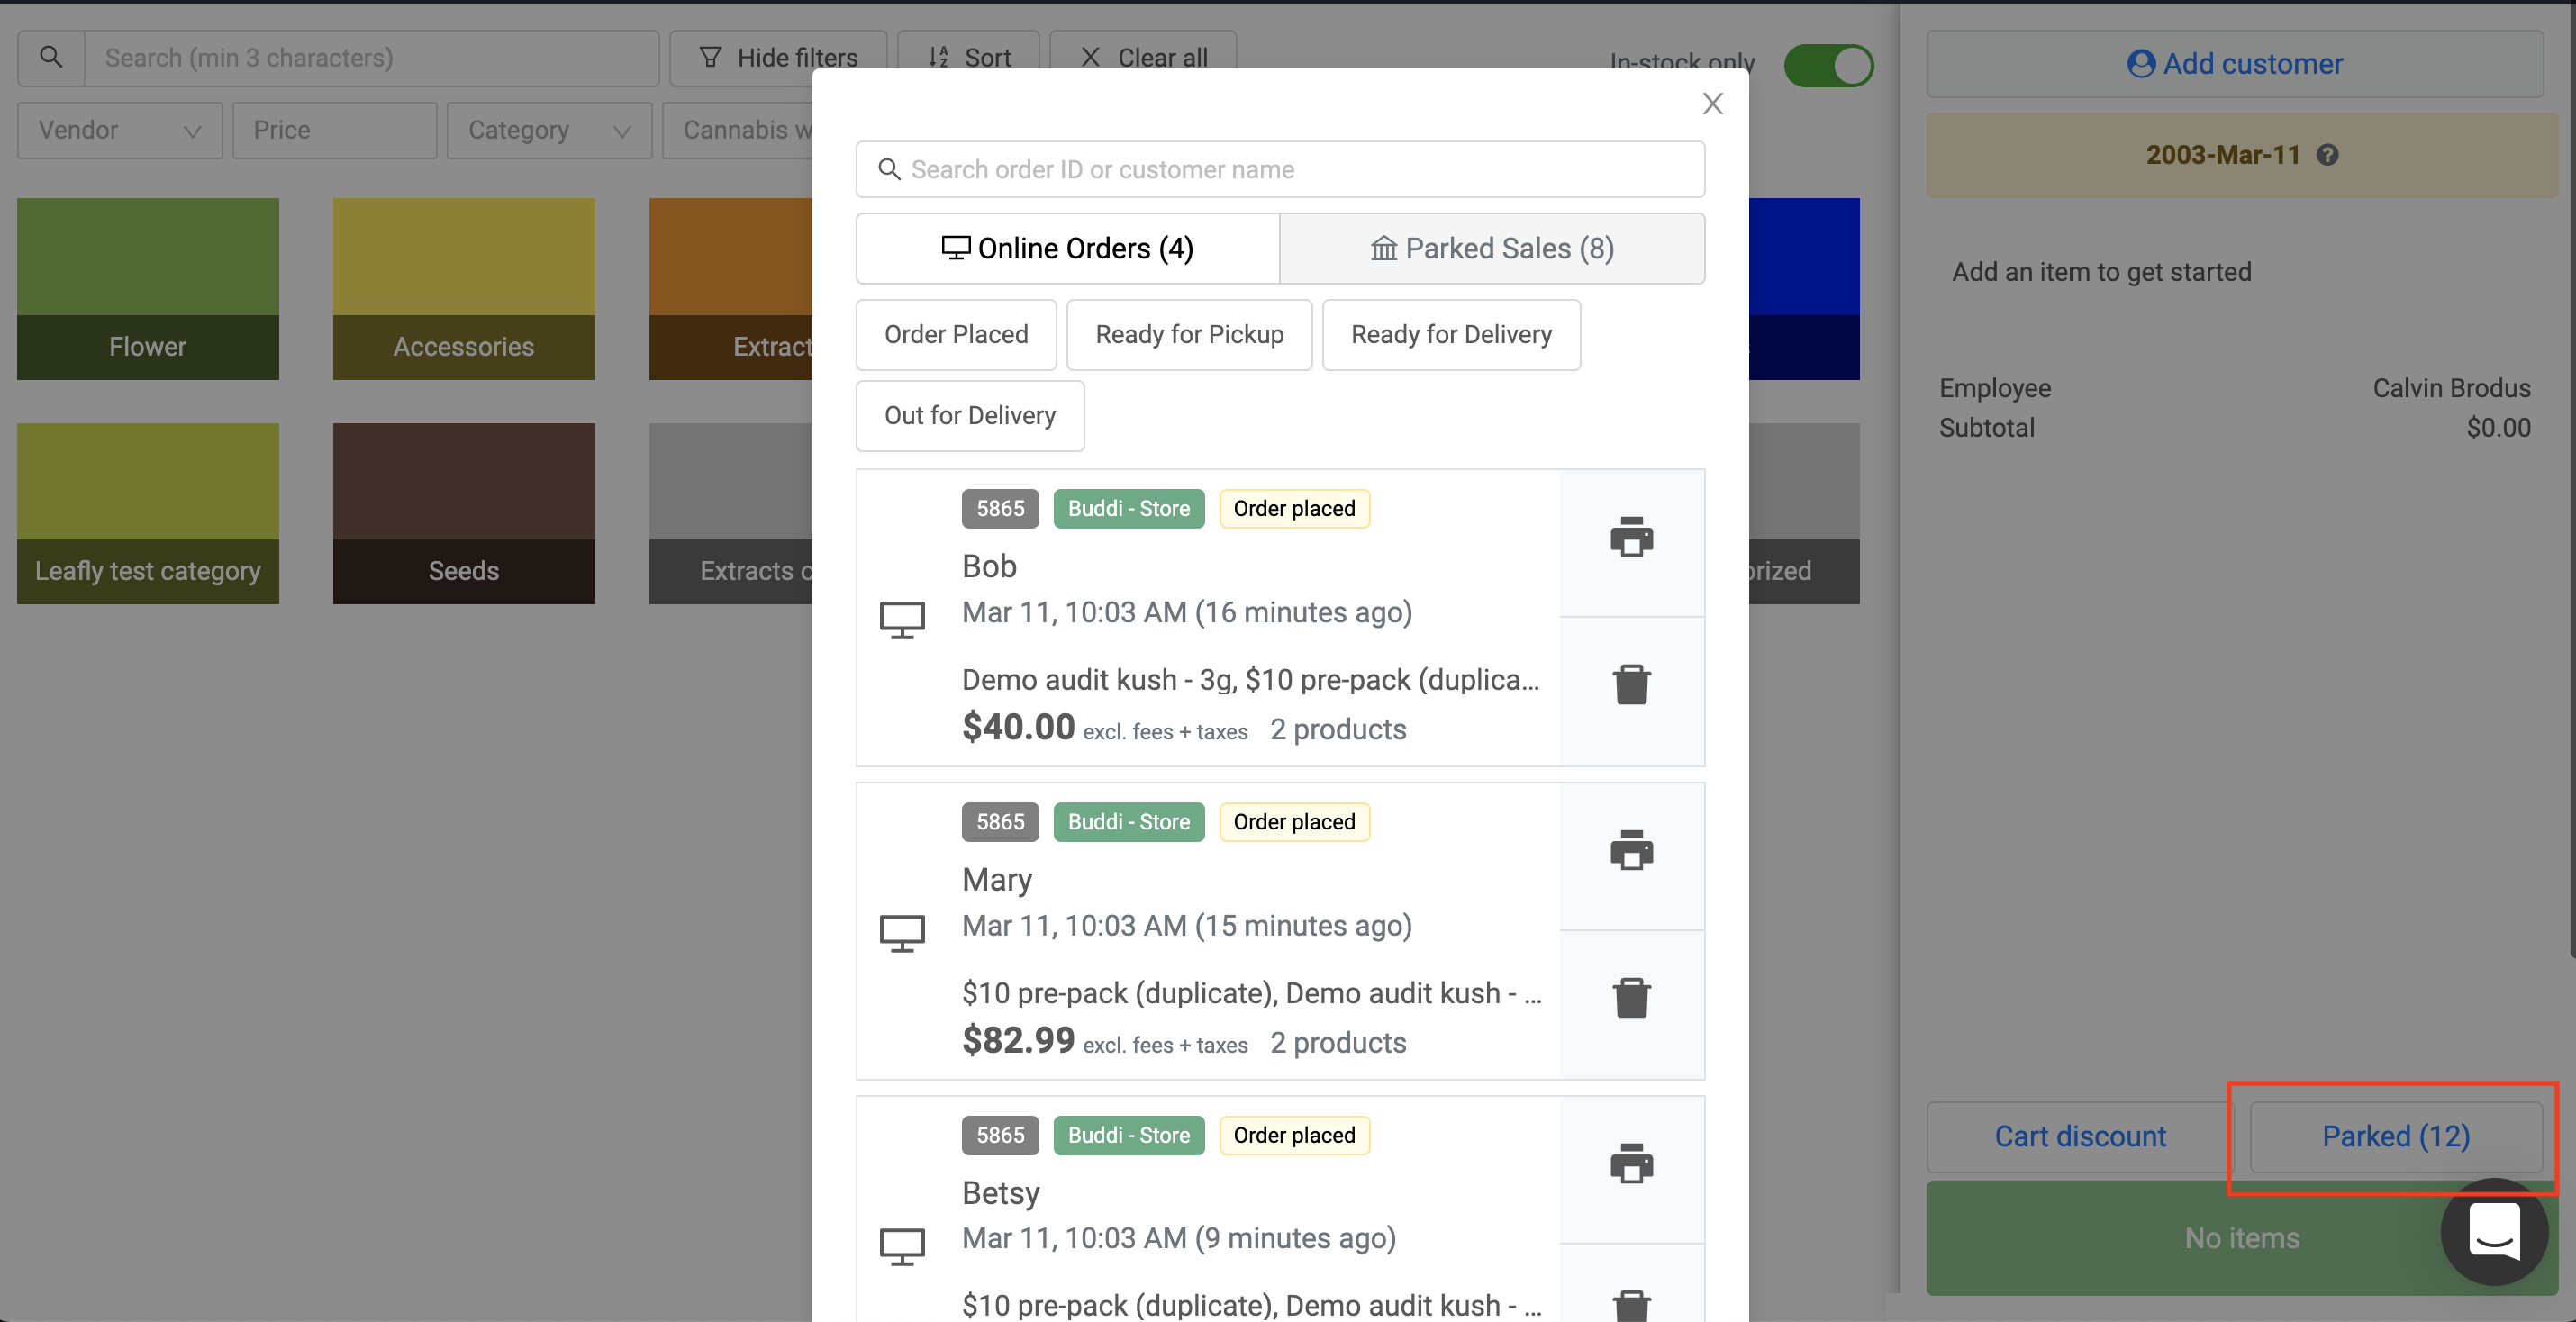This screenshot has height=1322, width=2576.
Task: Open the chat support bubble
Action: click(x=2493, y=1231)
